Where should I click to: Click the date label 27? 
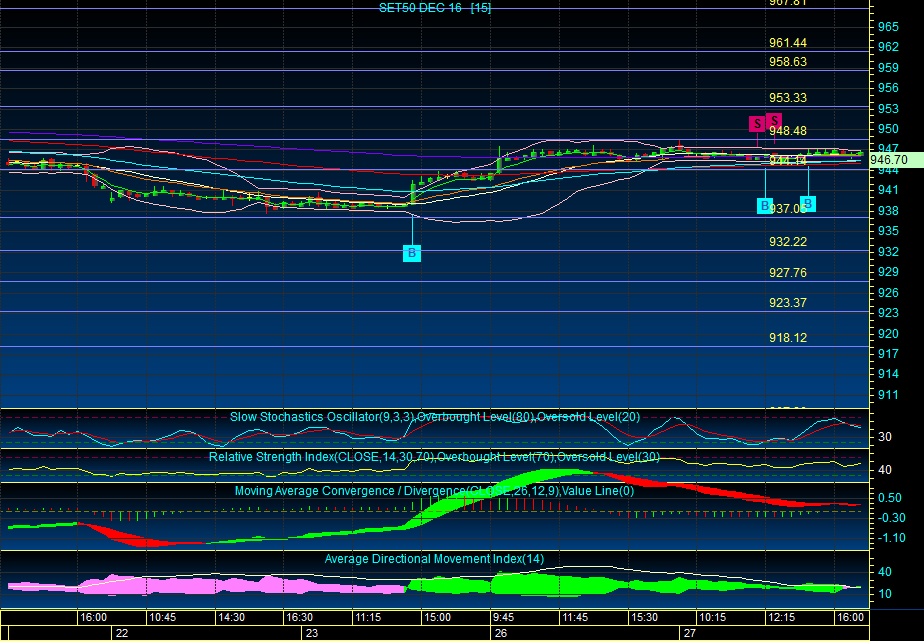click(689, 633)
